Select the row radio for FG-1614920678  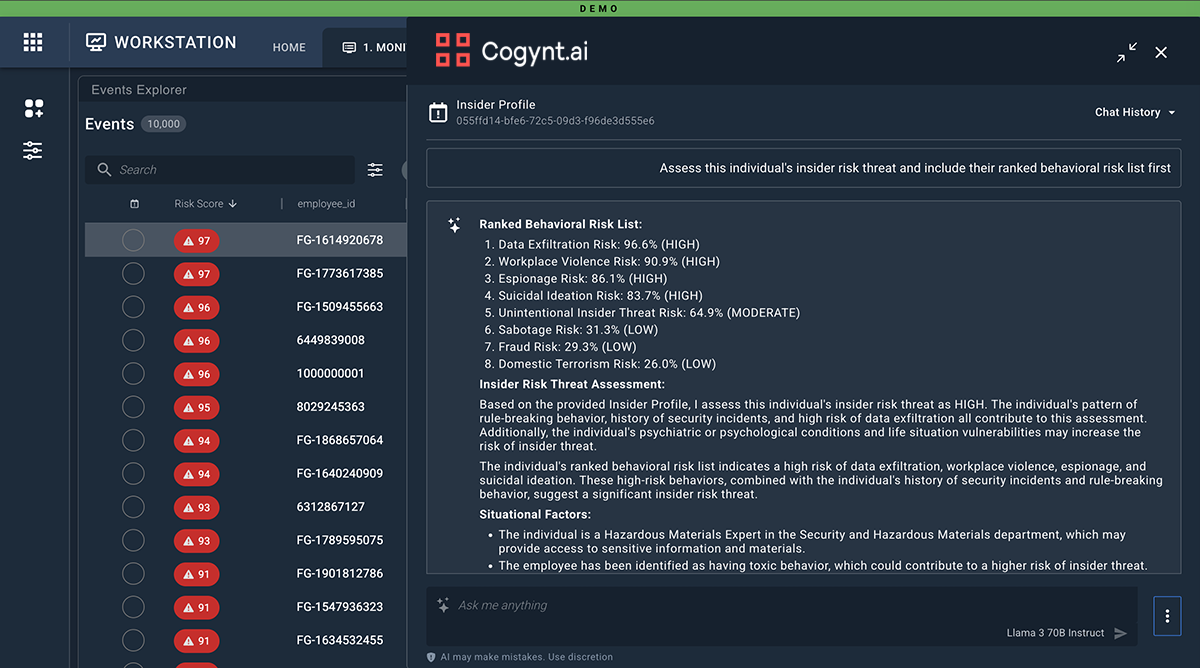[x=133, y=240]
